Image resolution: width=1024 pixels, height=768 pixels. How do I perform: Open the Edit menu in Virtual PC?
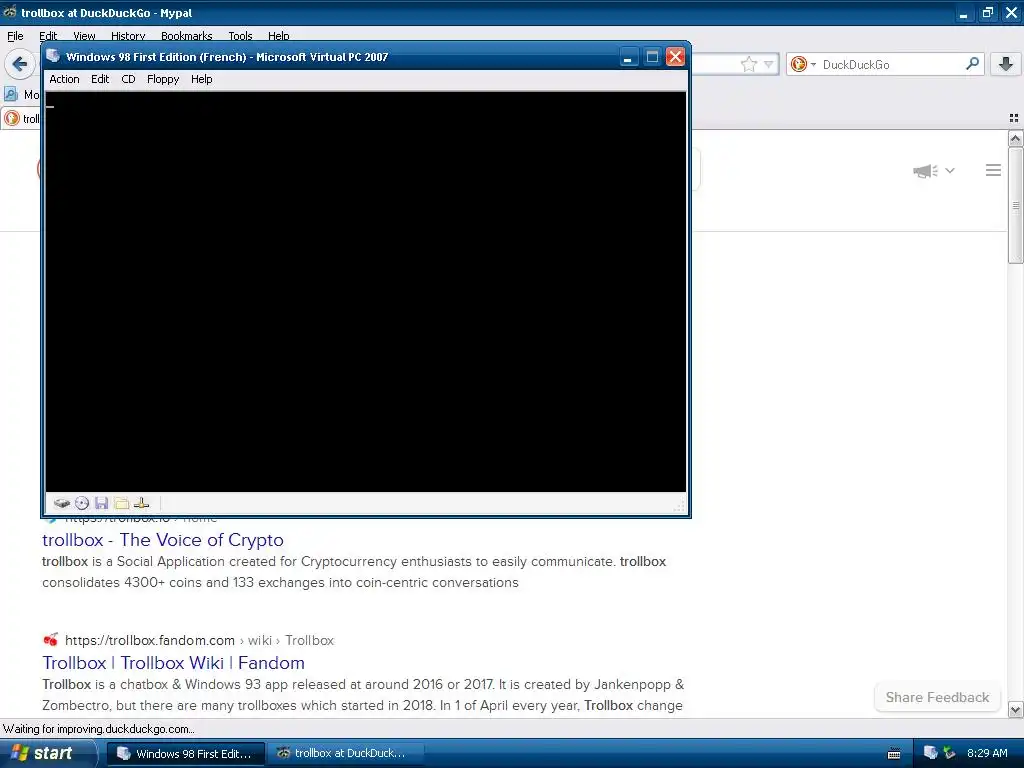pyautogui.click(x=100, y=79)
